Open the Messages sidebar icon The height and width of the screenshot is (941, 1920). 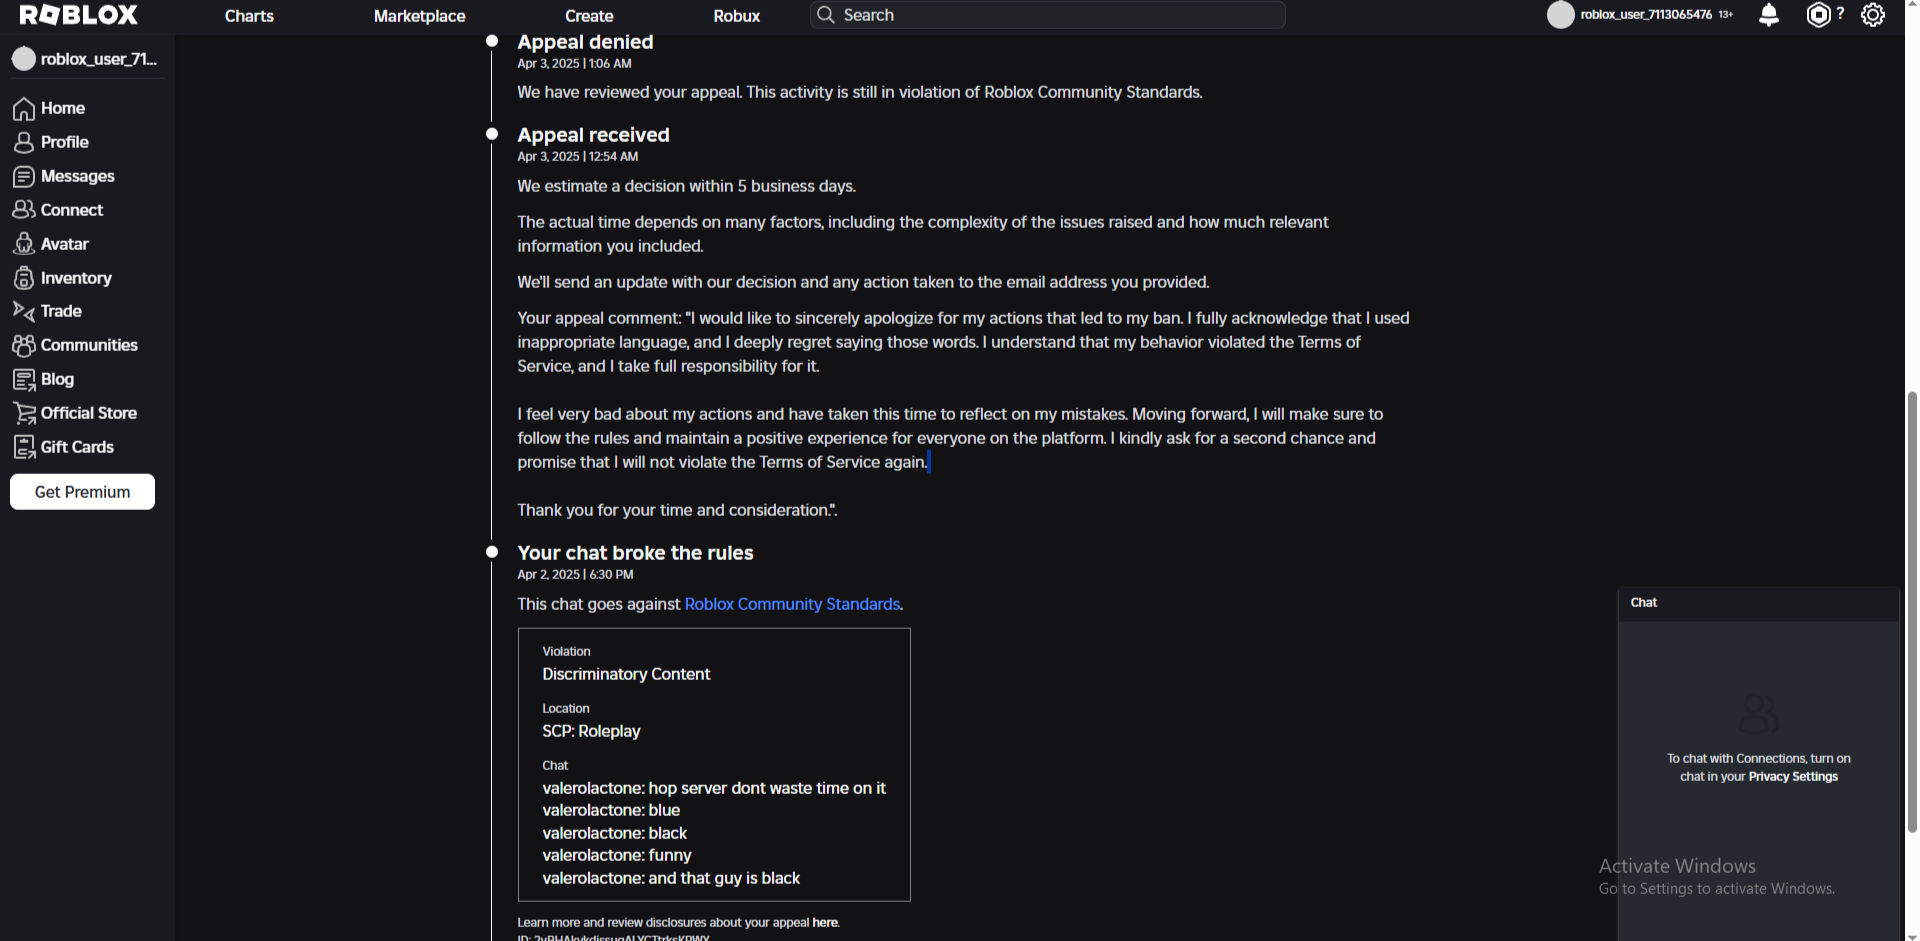point(24,176)
